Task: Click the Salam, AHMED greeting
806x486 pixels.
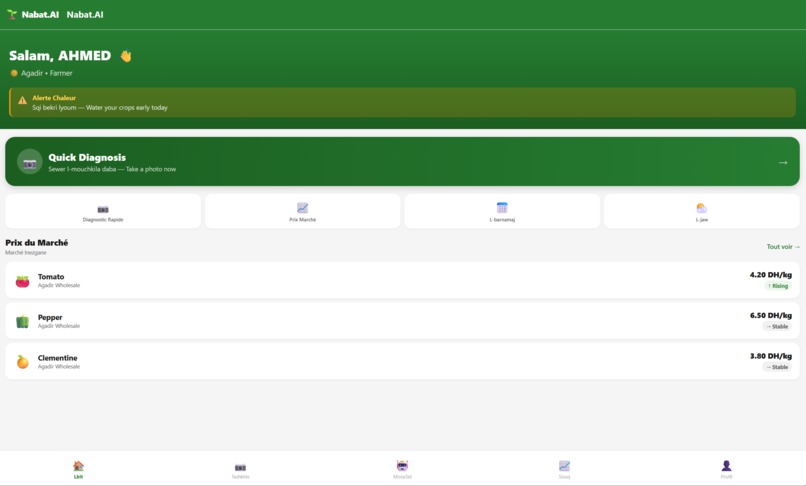Action: (60, 56)
